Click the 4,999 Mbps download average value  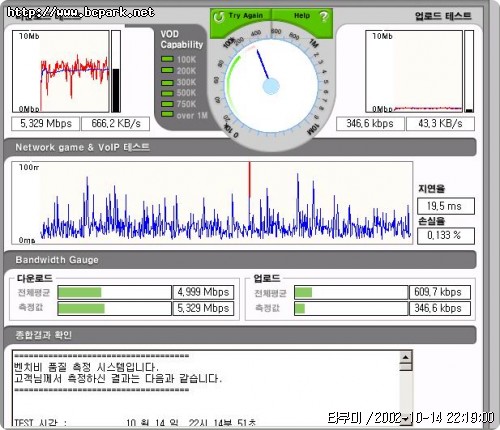click(x=203, y=292)
